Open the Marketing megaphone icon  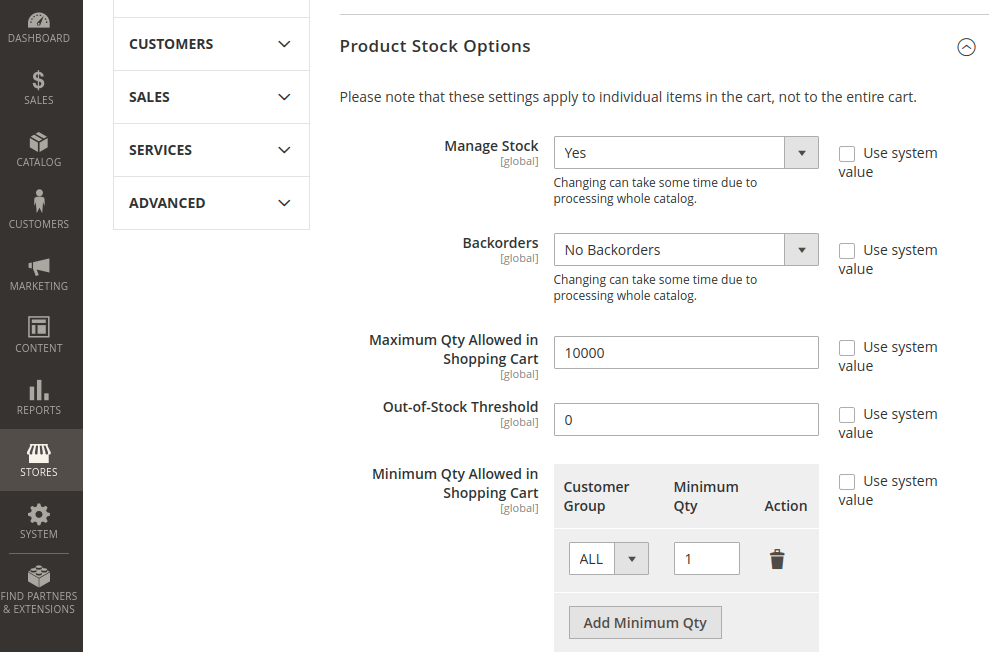click(39, 266)
